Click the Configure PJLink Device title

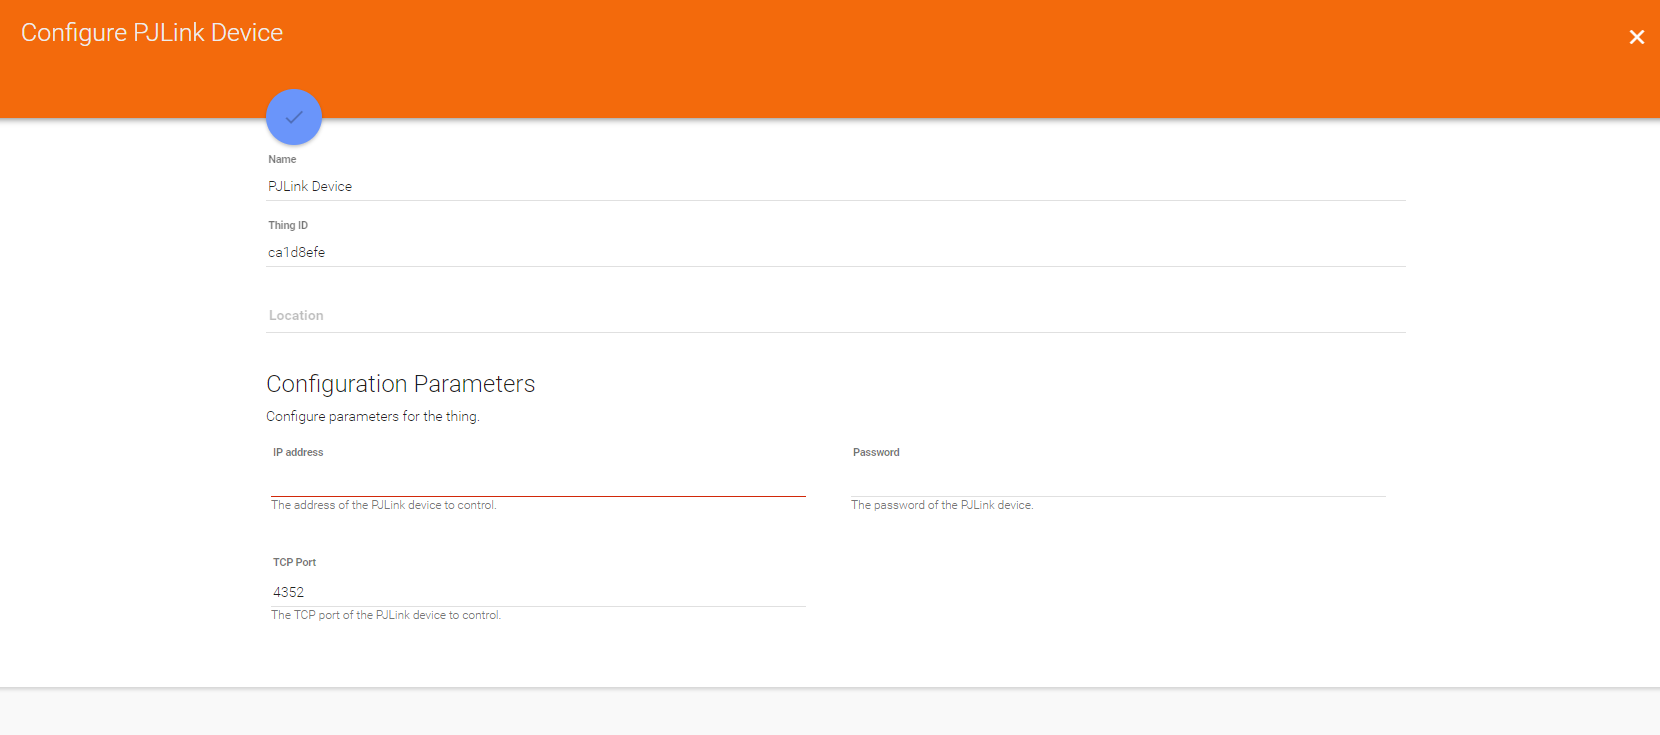click(x=152, y=33)
